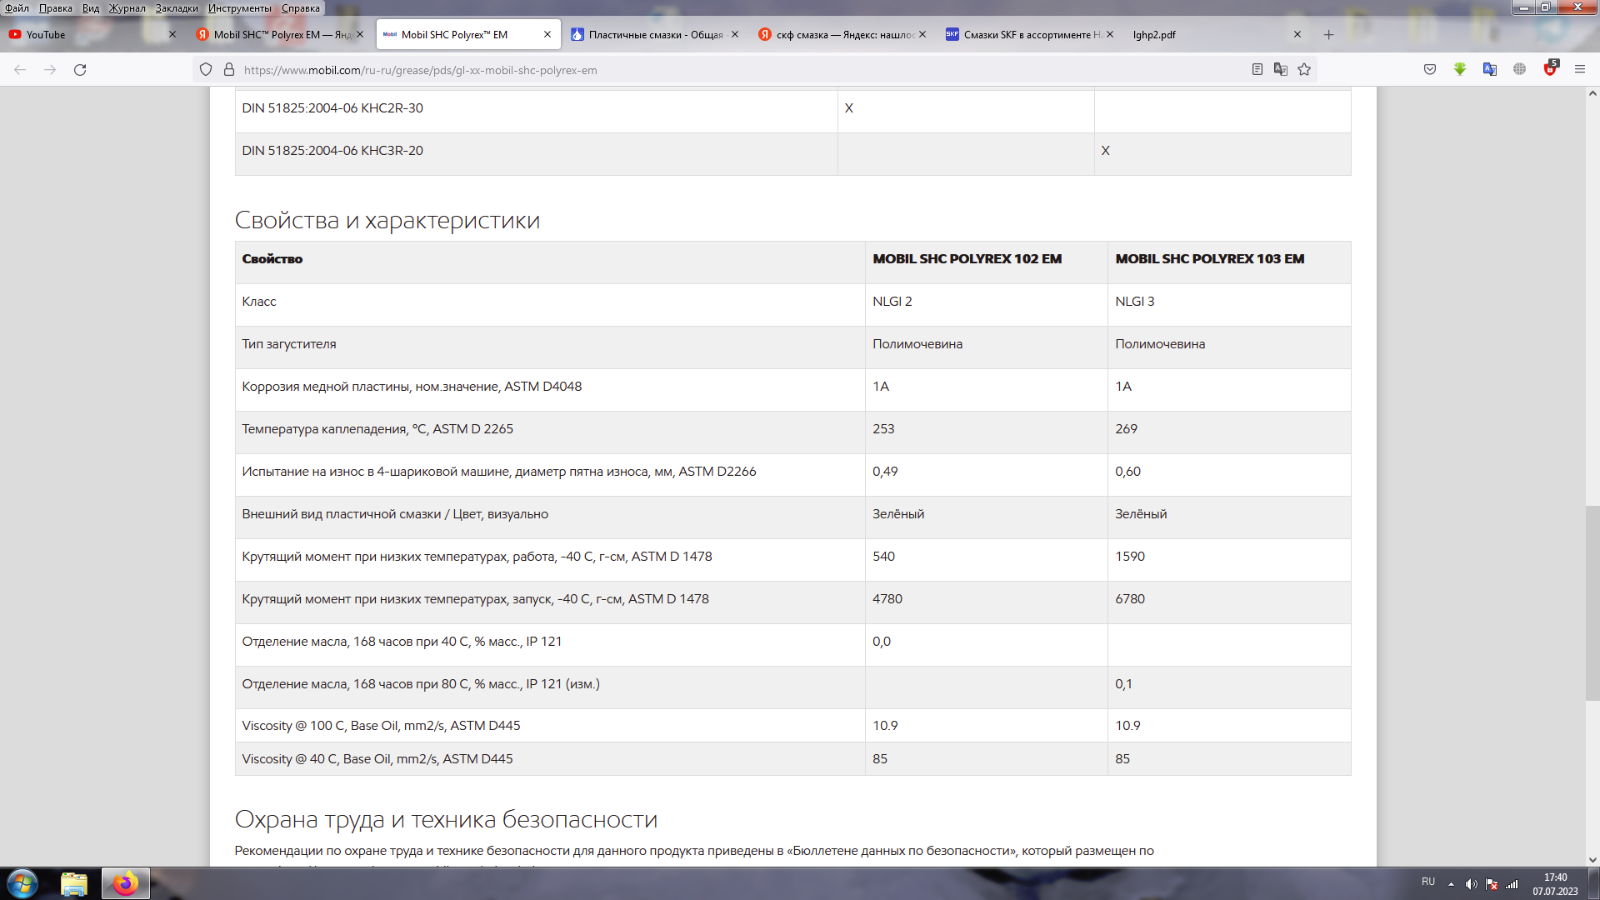
Task: Open the Вид menu
Action: tap(91, 8)
